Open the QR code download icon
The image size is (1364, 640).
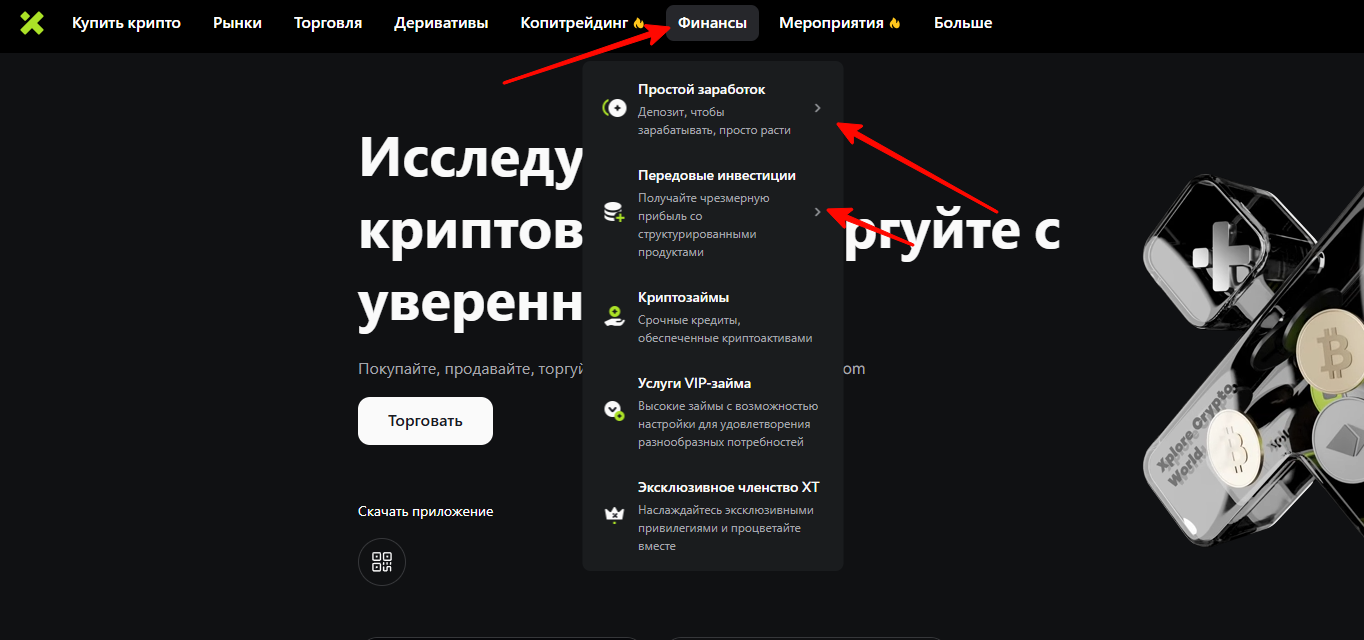click(x=382, y=562)
